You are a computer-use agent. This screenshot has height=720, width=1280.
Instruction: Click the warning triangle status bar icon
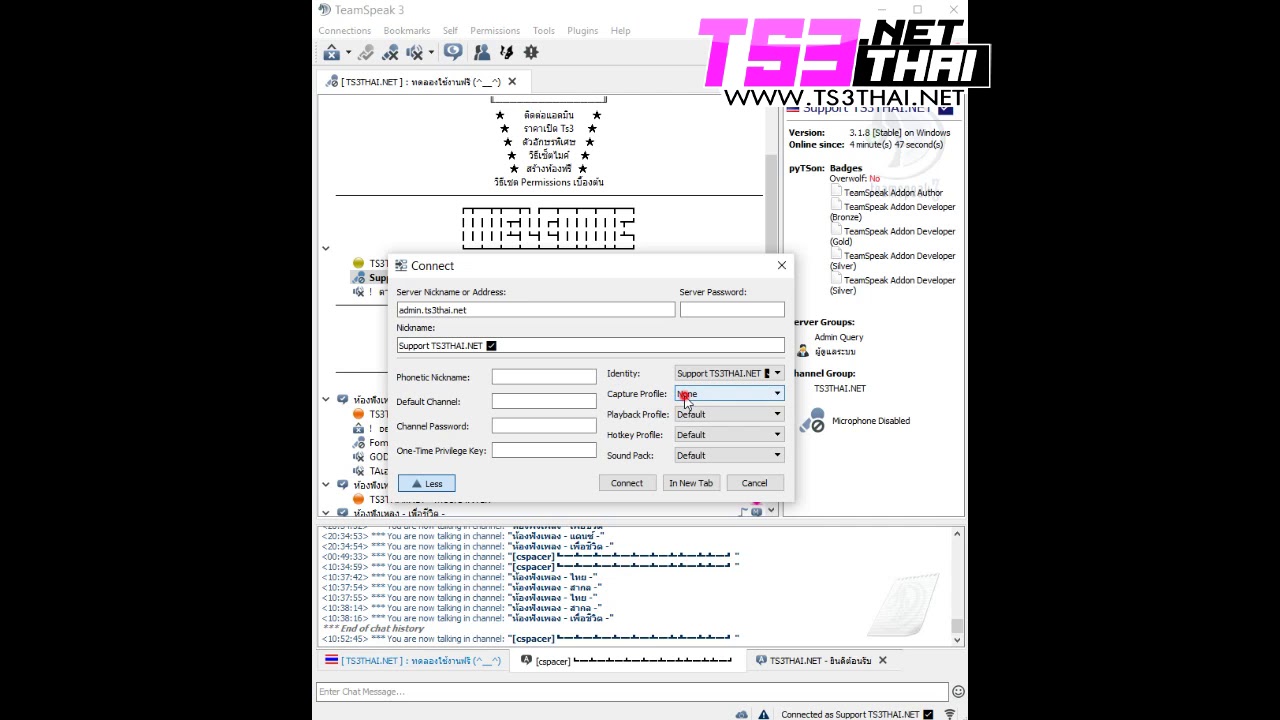pyautogui.click(x=763, y=714)
